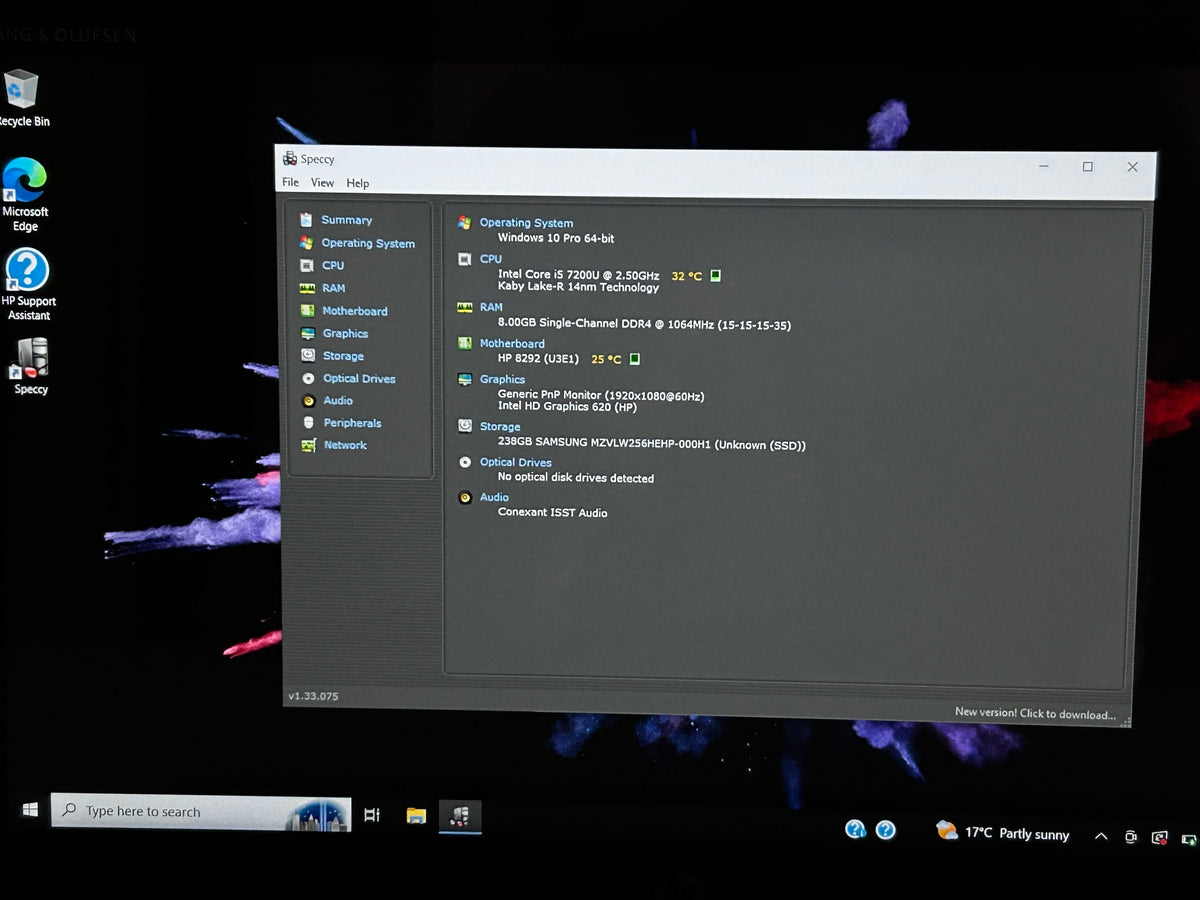Select Optical Drives in sidebar
This screenshot has height=900, width=1200.
click(359, 379)
